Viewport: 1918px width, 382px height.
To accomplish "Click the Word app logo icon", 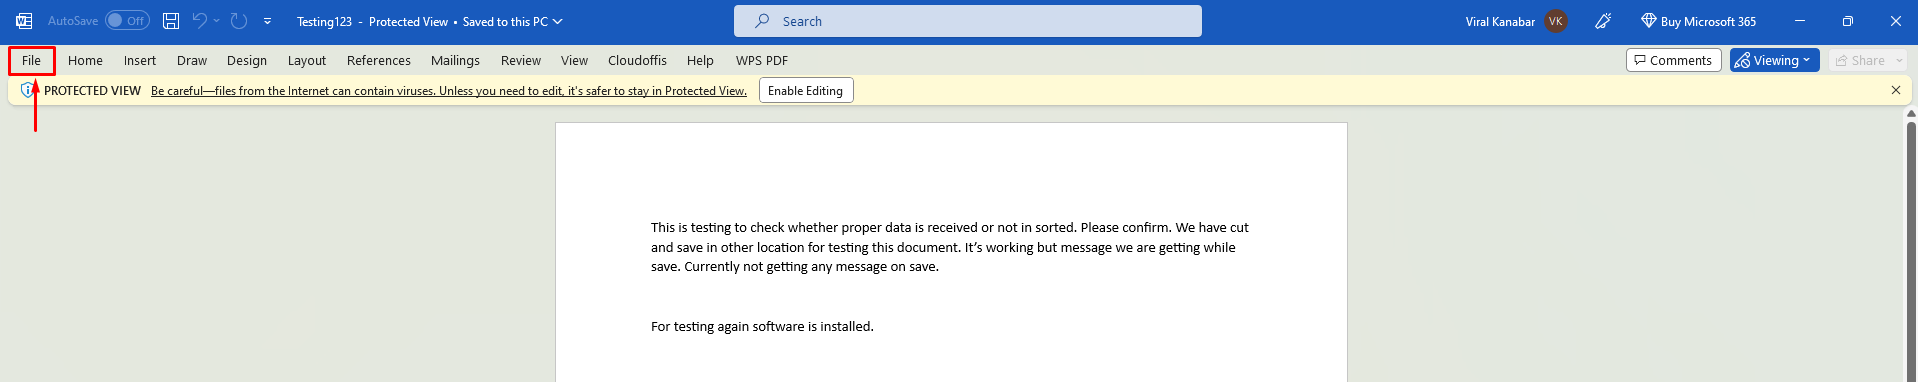I will click(x=24, y=21).
